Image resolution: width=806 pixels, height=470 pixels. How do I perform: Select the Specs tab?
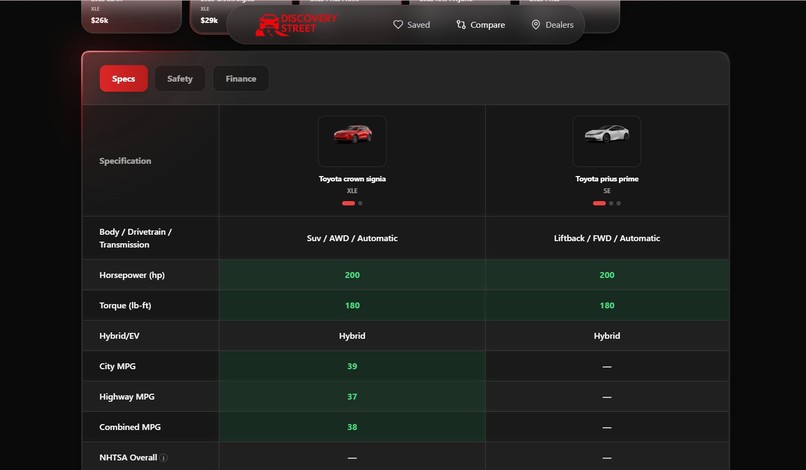(123, 79)
